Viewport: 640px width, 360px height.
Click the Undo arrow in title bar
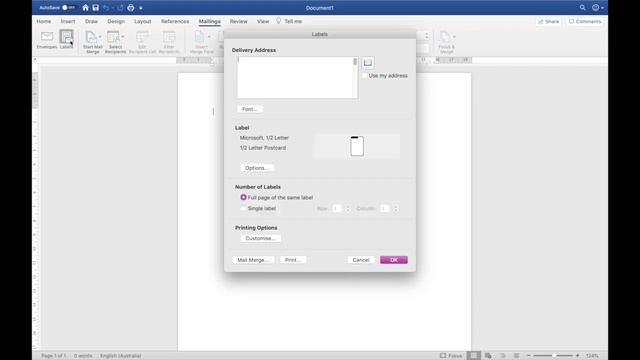pyautogui.click(x=106, y=8)
